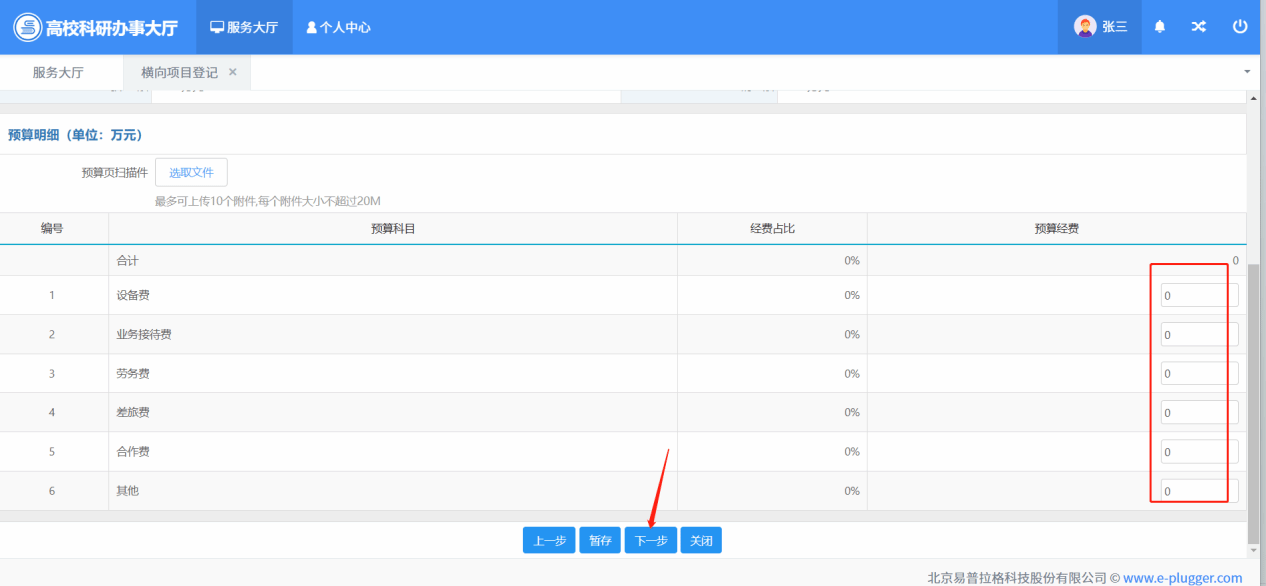Click the power logout icon
Screen dimensions: 1266x586
click(x=1240, y=27)
